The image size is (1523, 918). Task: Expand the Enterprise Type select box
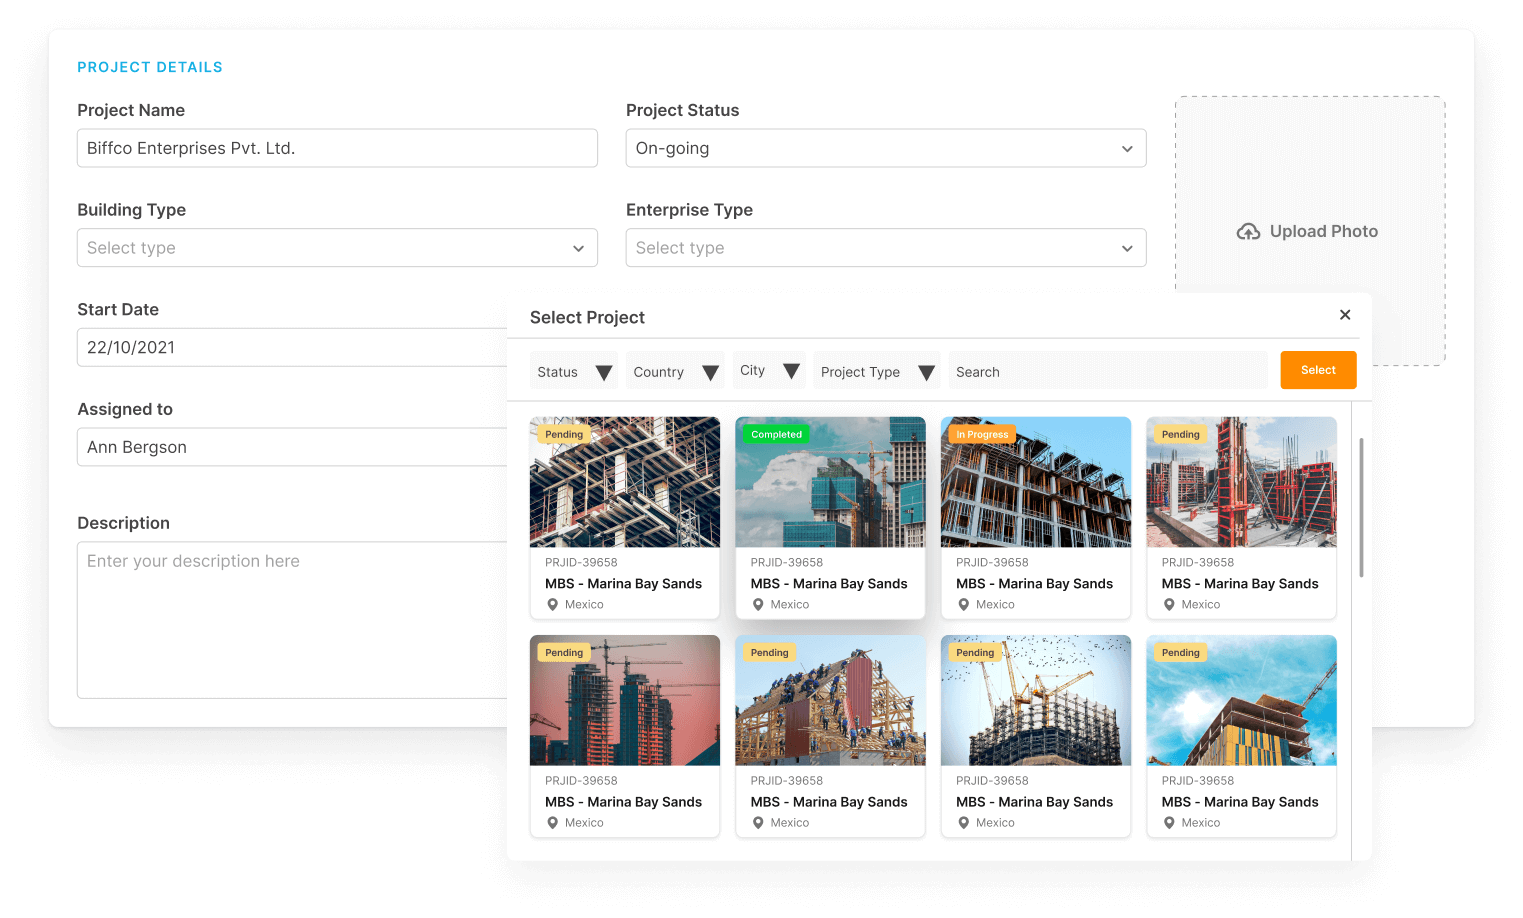point(885,248)
